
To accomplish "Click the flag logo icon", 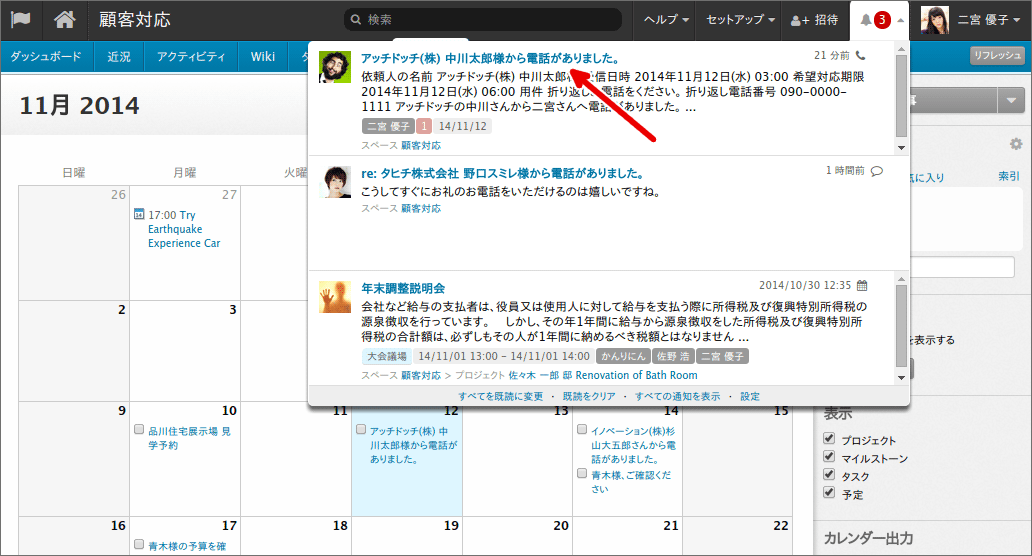I will pyautogui.click(x=21, y=20).
